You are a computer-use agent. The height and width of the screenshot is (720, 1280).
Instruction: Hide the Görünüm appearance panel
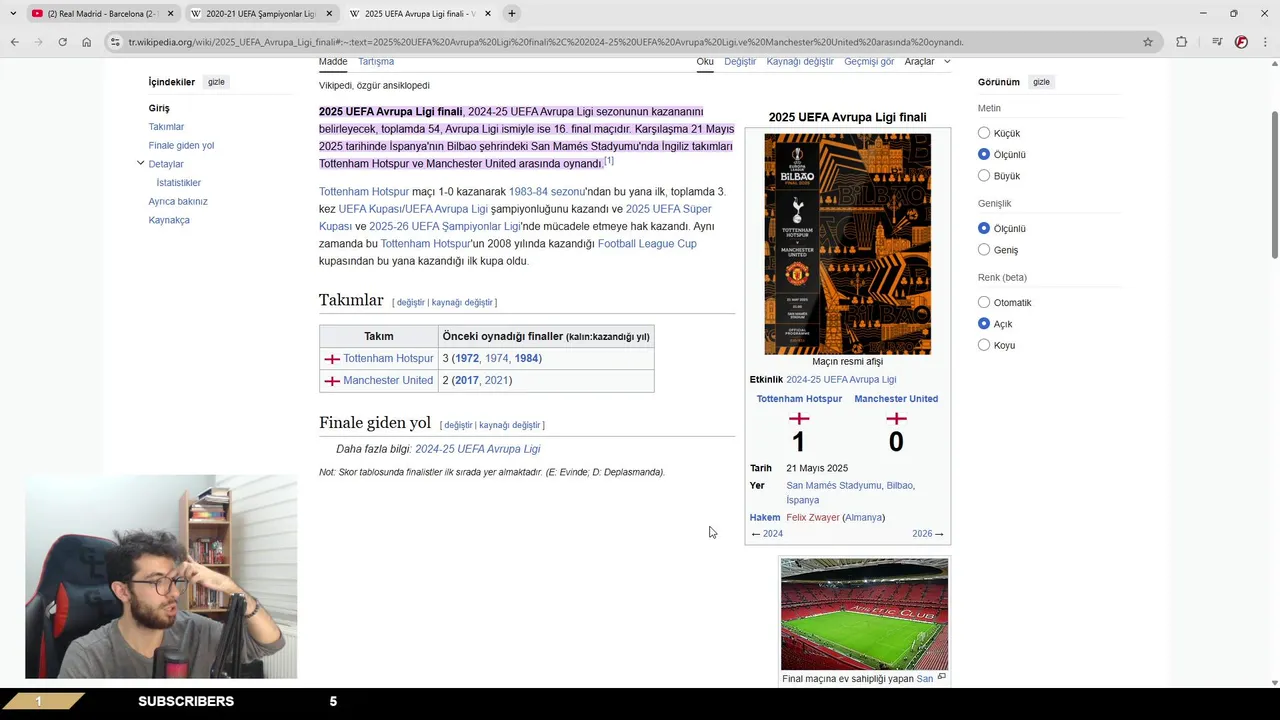tap(1041, 82)
